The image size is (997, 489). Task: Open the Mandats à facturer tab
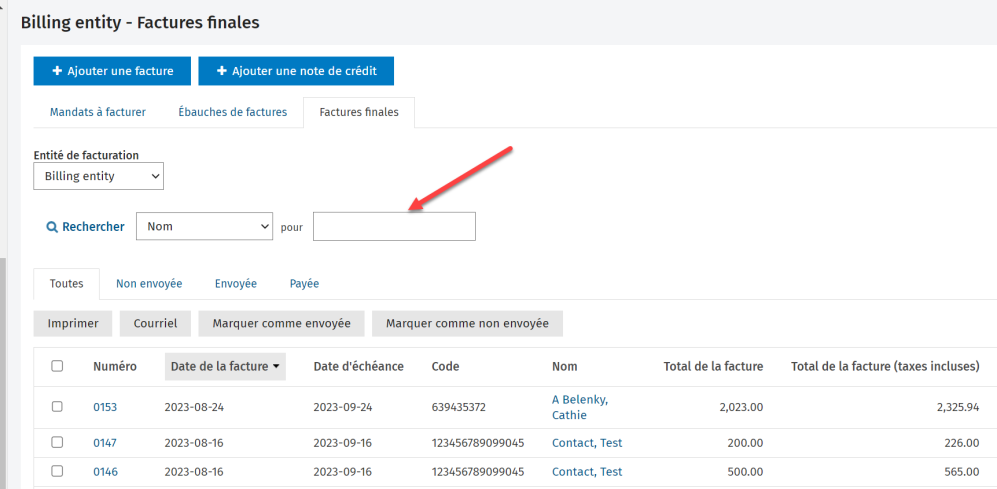98,113
